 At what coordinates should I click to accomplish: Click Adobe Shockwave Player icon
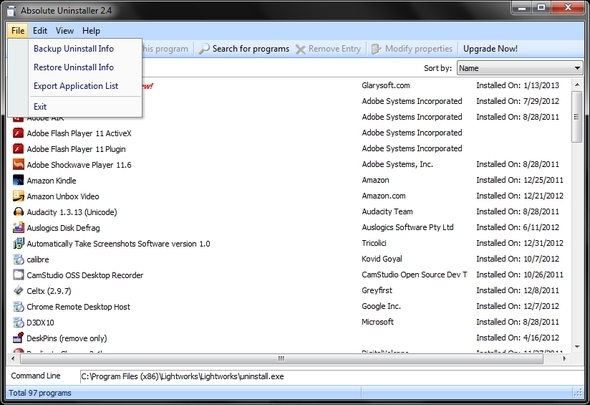pyautogui.click(x=18, y=164)
